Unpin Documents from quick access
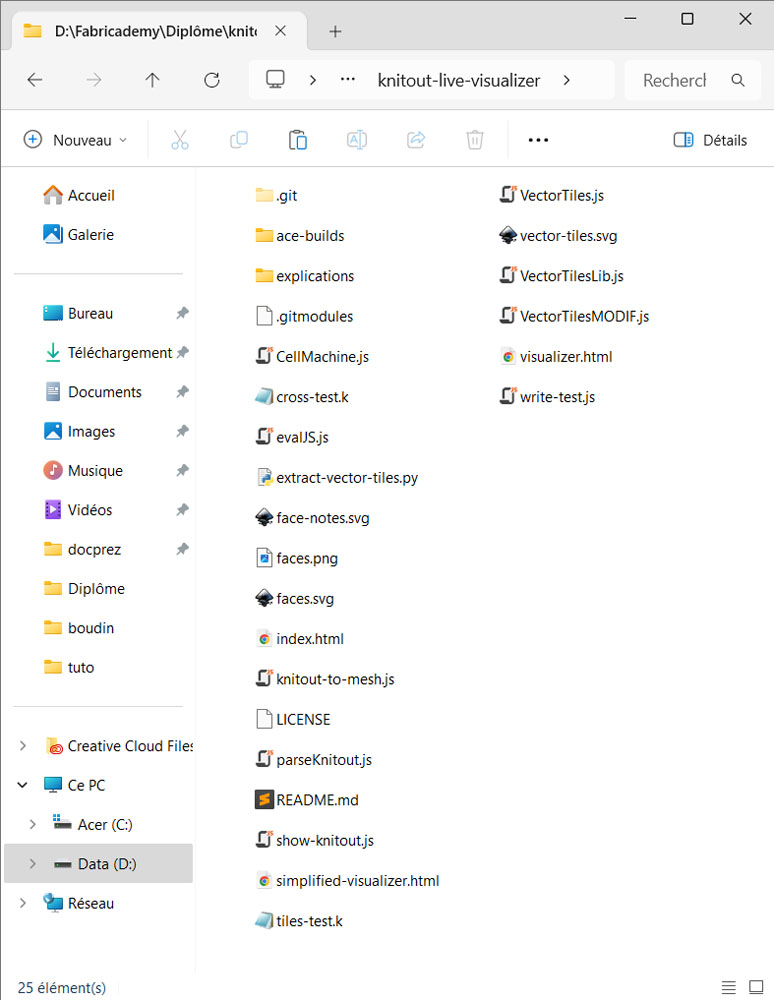Image resolution: width=774 pixels, height=1000 pixels. coord(182,392)
